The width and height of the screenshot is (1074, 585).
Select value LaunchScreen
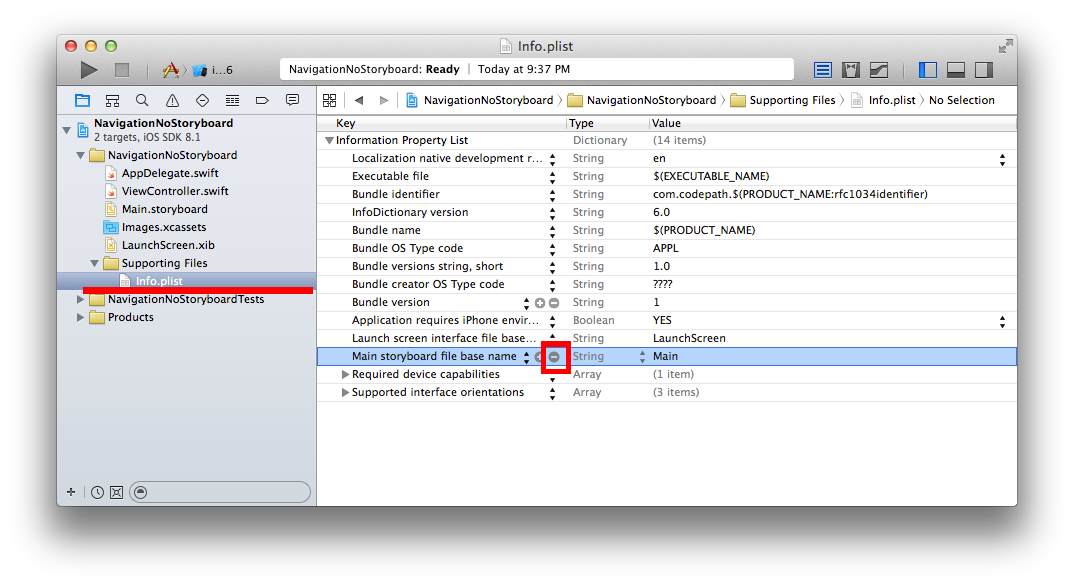689,338
